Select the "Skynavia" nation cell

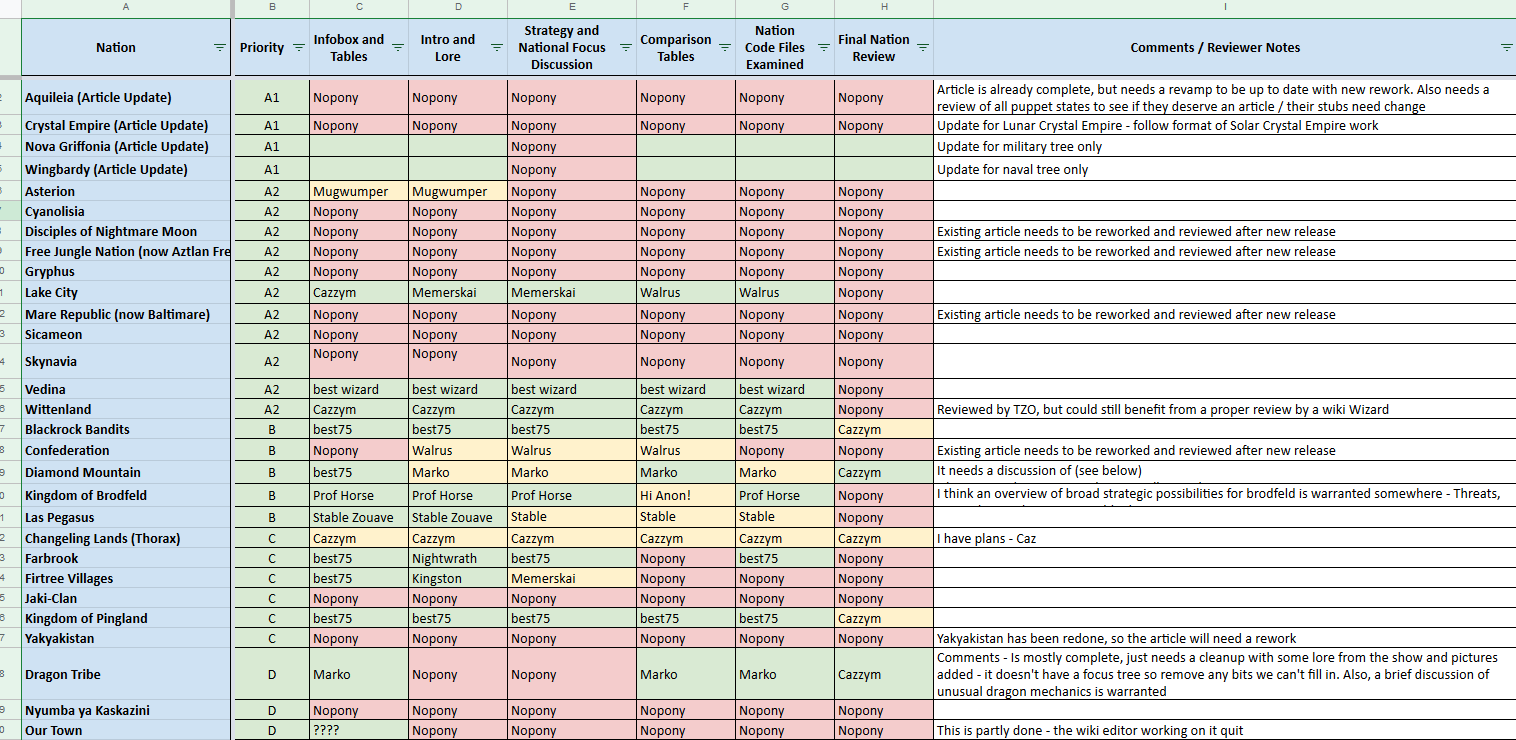(x=126, y=362)
